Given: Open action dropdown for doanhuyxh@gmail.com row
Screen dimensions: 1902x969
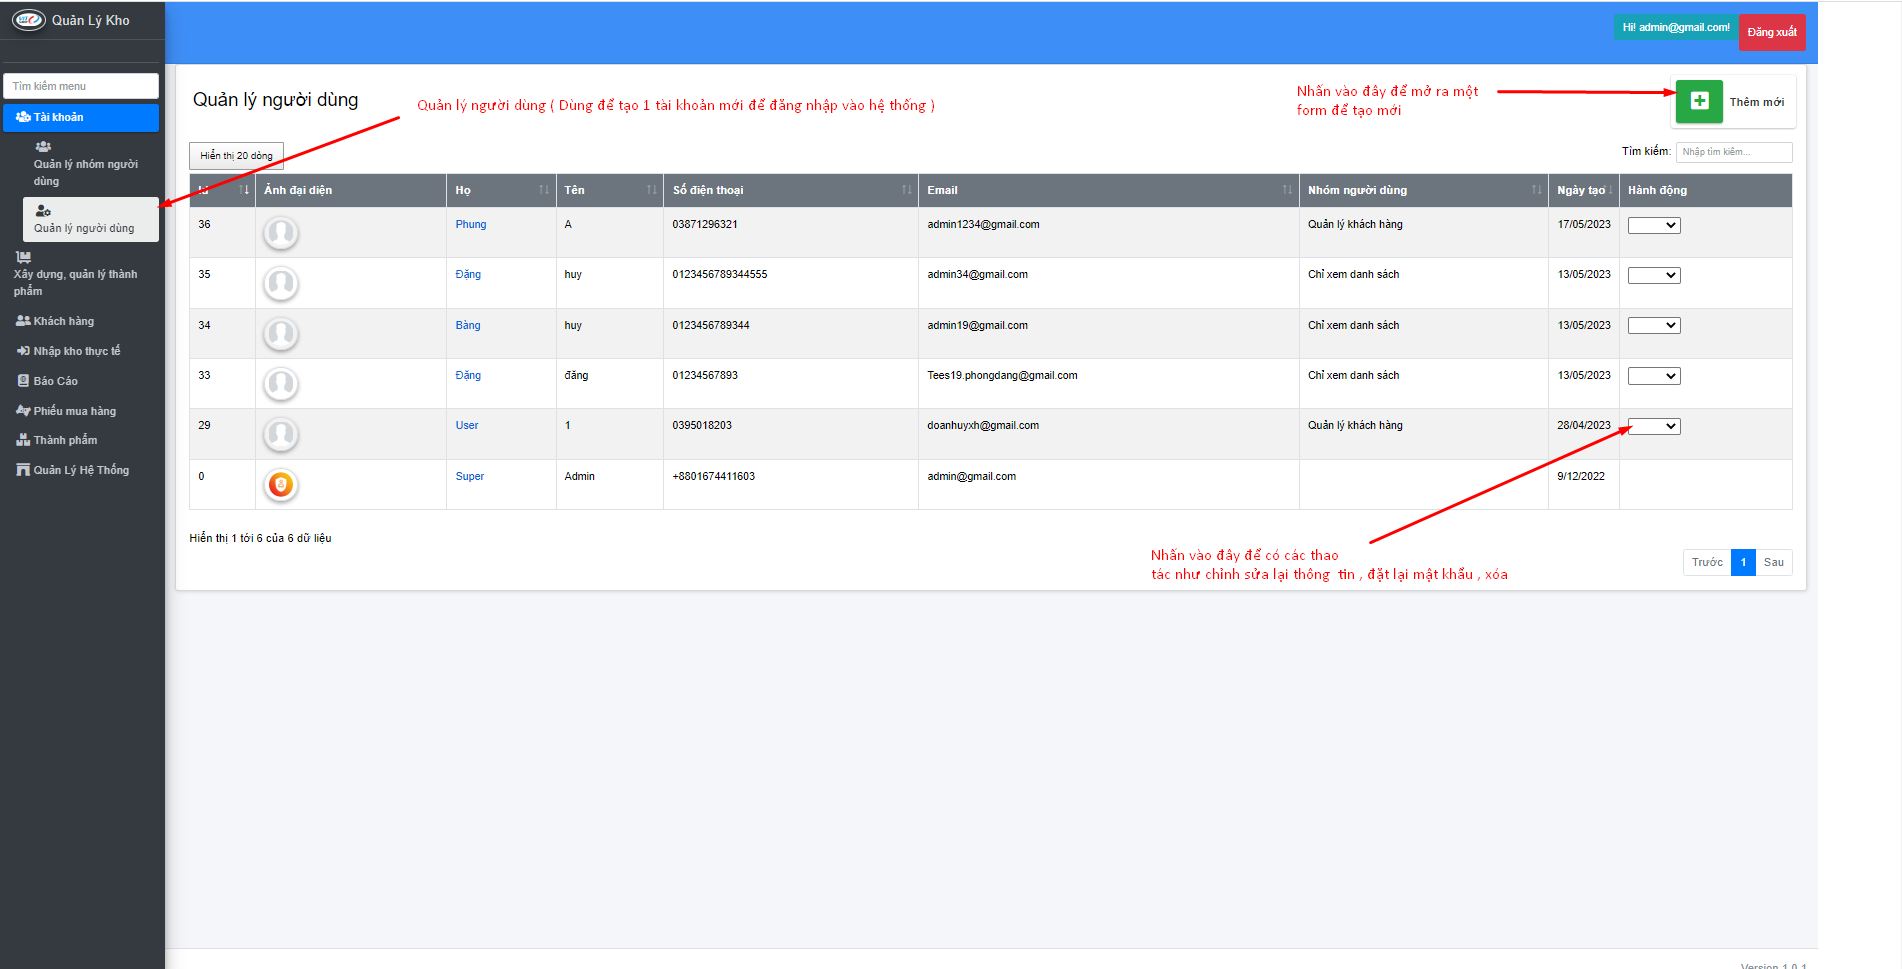Looking at the screenshot, I should pyautogui.click(x=1654, y=426).
